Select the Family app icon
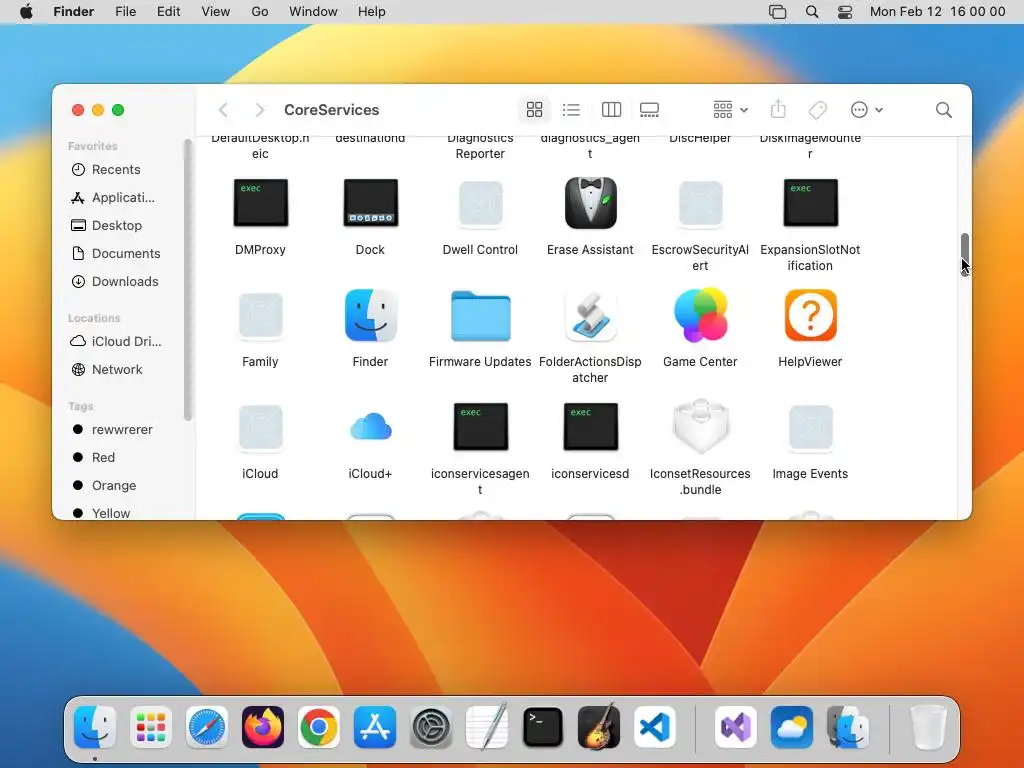Viewport: 1024px width, 768px height. coord(261,316)
